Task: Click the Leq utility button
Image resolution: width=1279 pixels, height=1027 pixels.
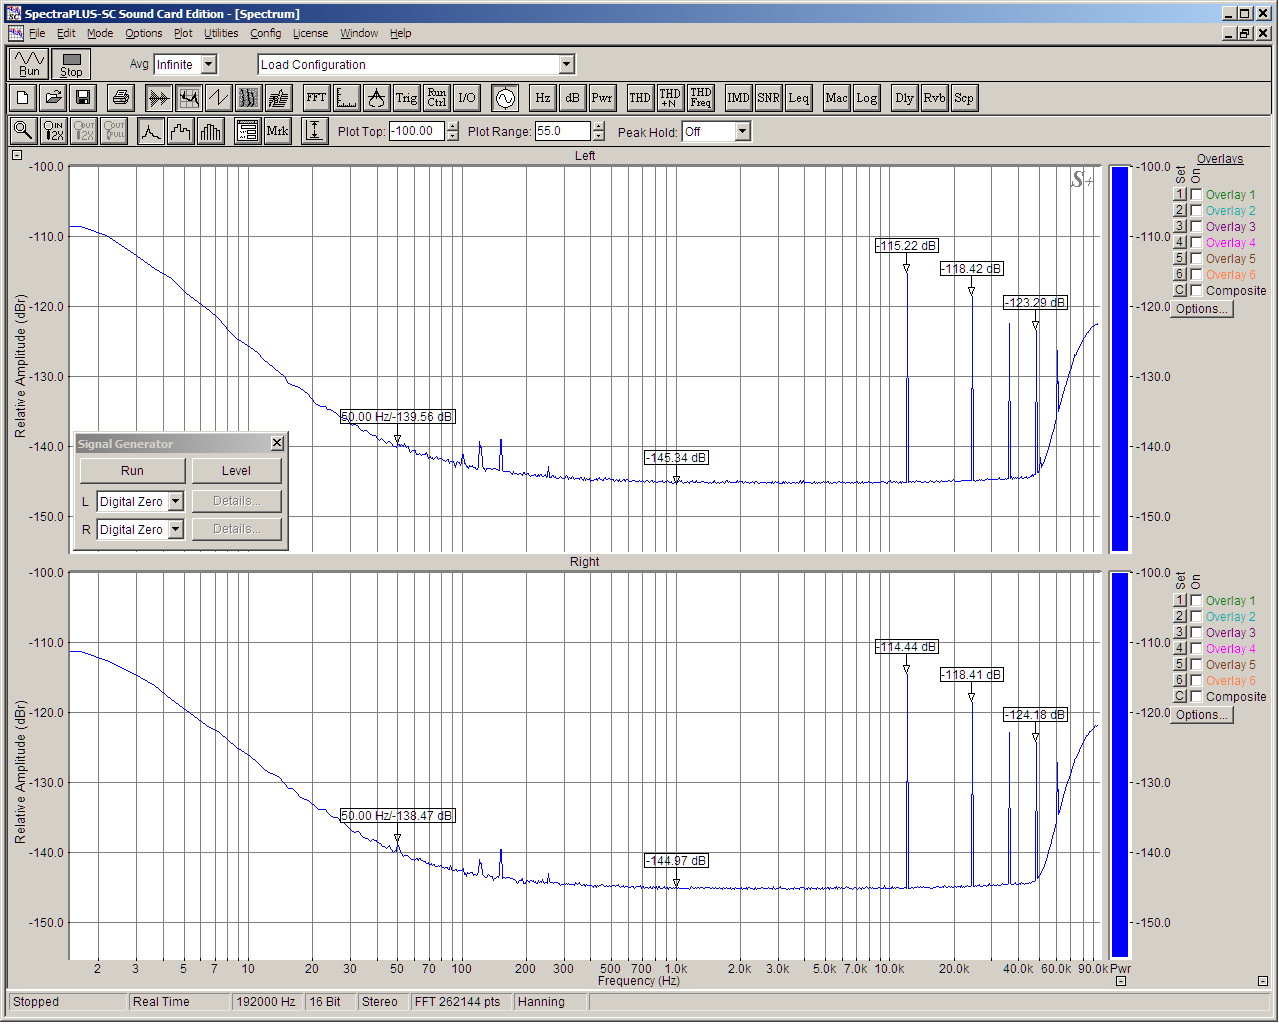Action: click(x=798, y=98)
